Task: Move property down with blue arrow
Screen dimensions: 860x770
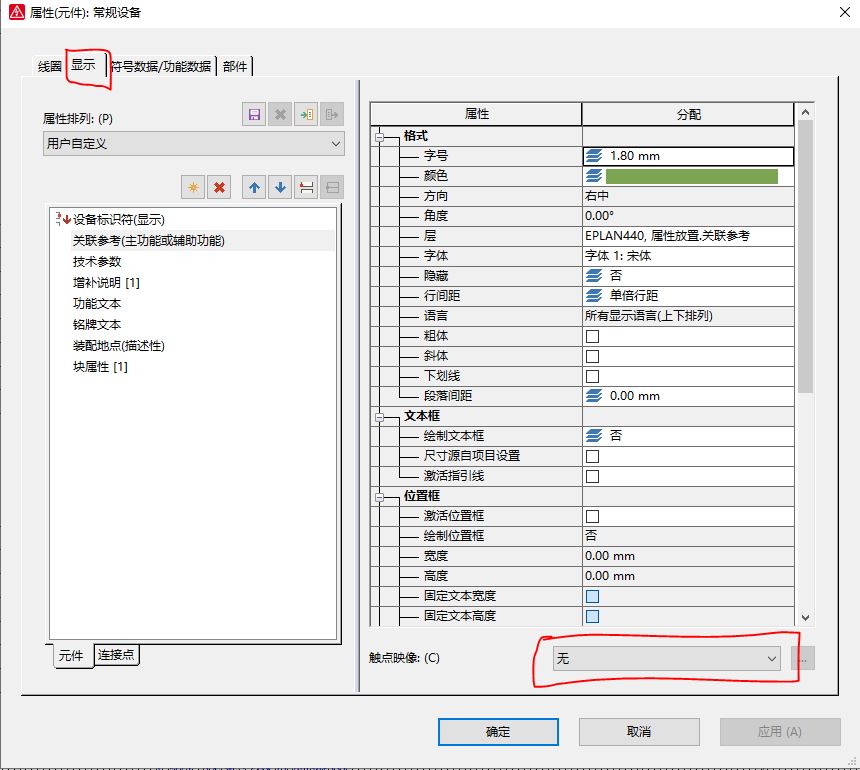Action: pos(280,187)
